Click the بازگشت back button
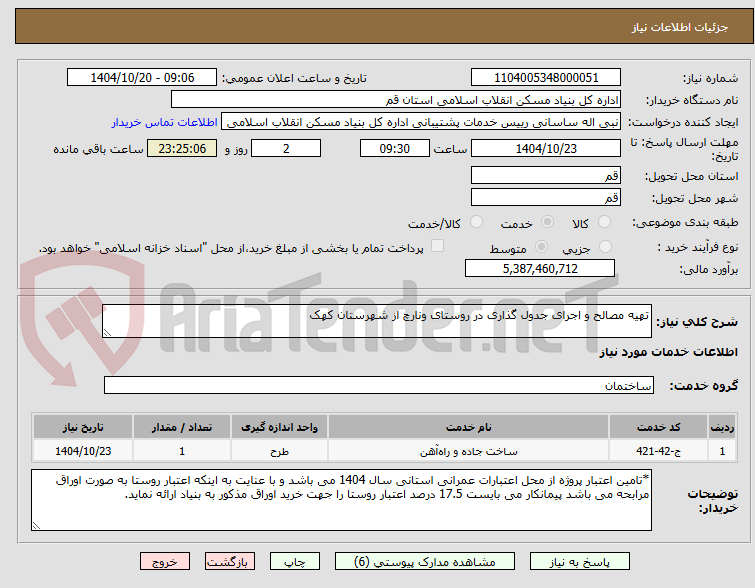The height and width of the screenshot is (588, 755). [x=230, y=562]
